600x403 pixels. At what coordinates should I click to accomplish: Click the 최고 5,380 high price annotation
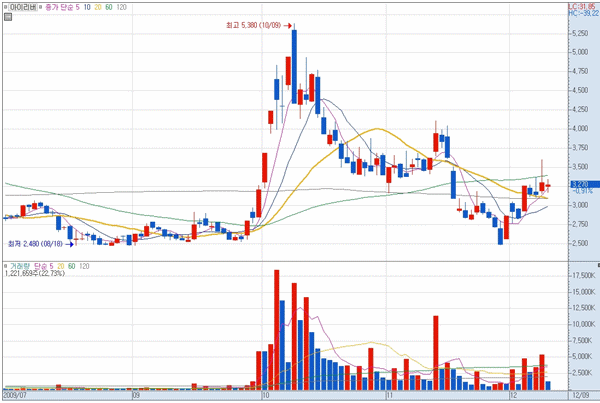254,26
